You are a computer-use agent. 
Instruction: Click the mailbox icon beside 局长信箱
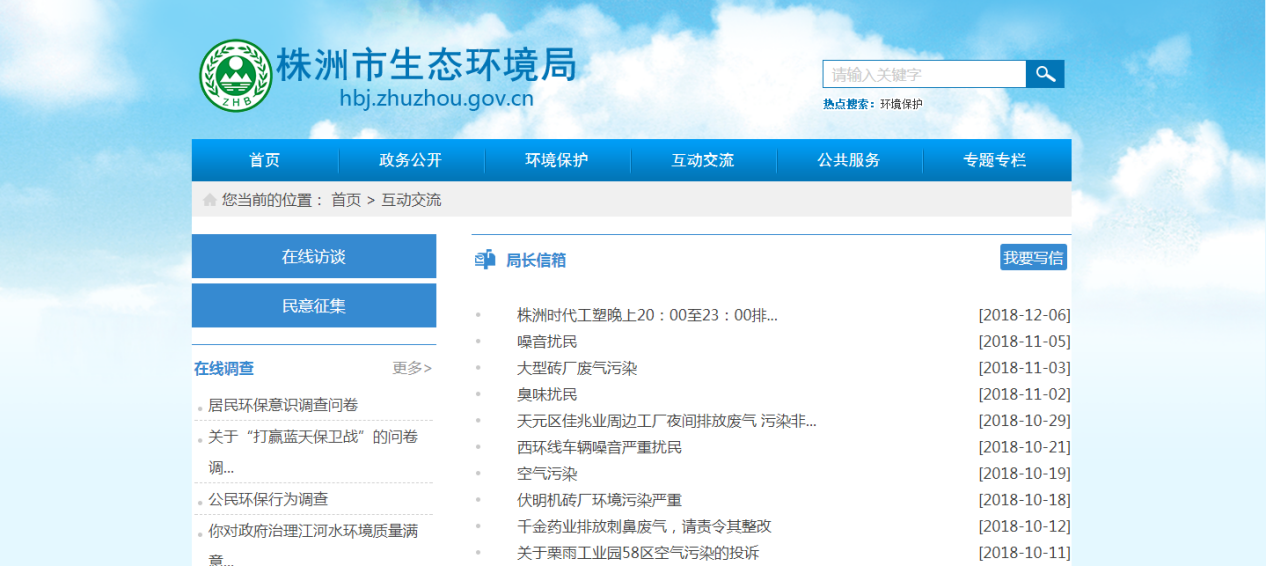tap(485, 260)
